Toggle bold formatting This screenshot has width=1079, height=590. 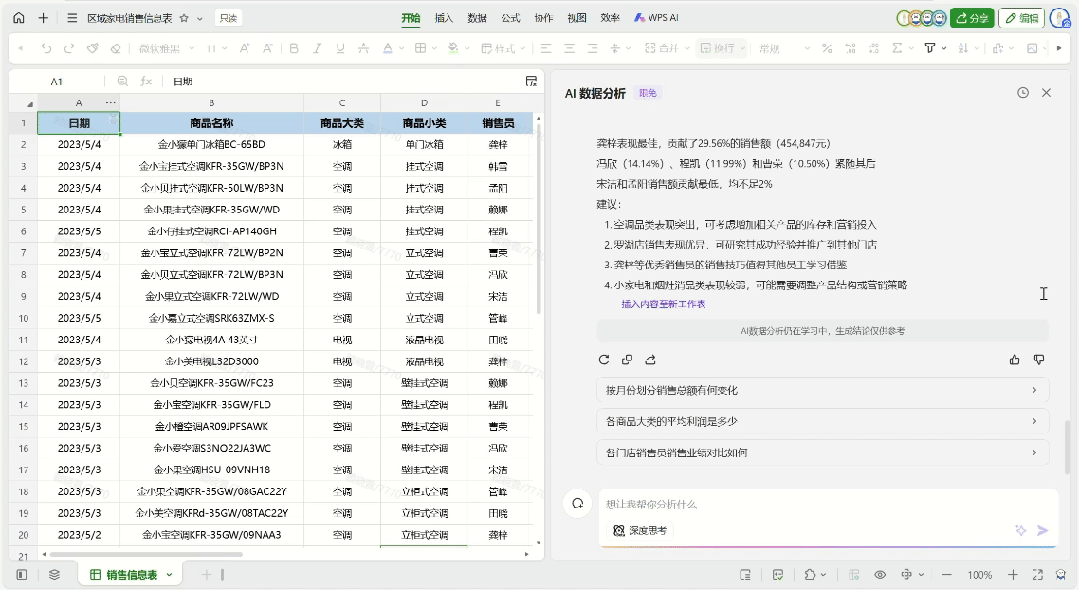click(294, 48)
